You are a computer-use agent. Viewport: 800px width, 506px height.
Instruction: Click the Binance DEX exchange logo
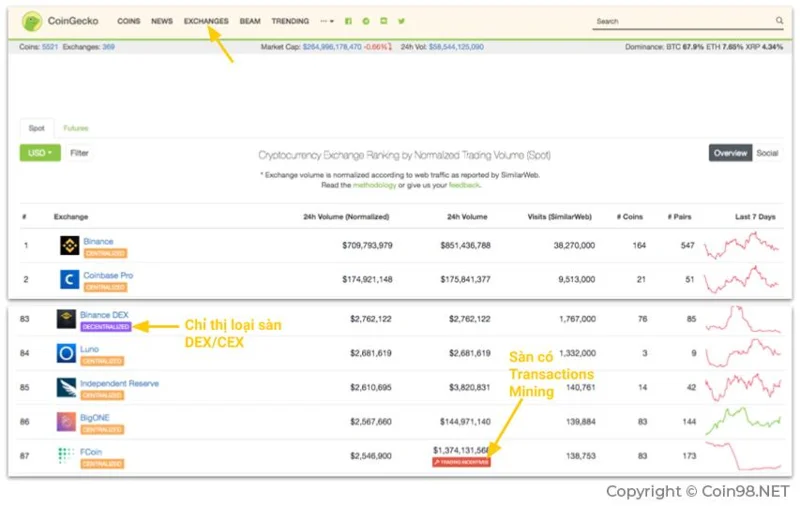coord(66,319)
